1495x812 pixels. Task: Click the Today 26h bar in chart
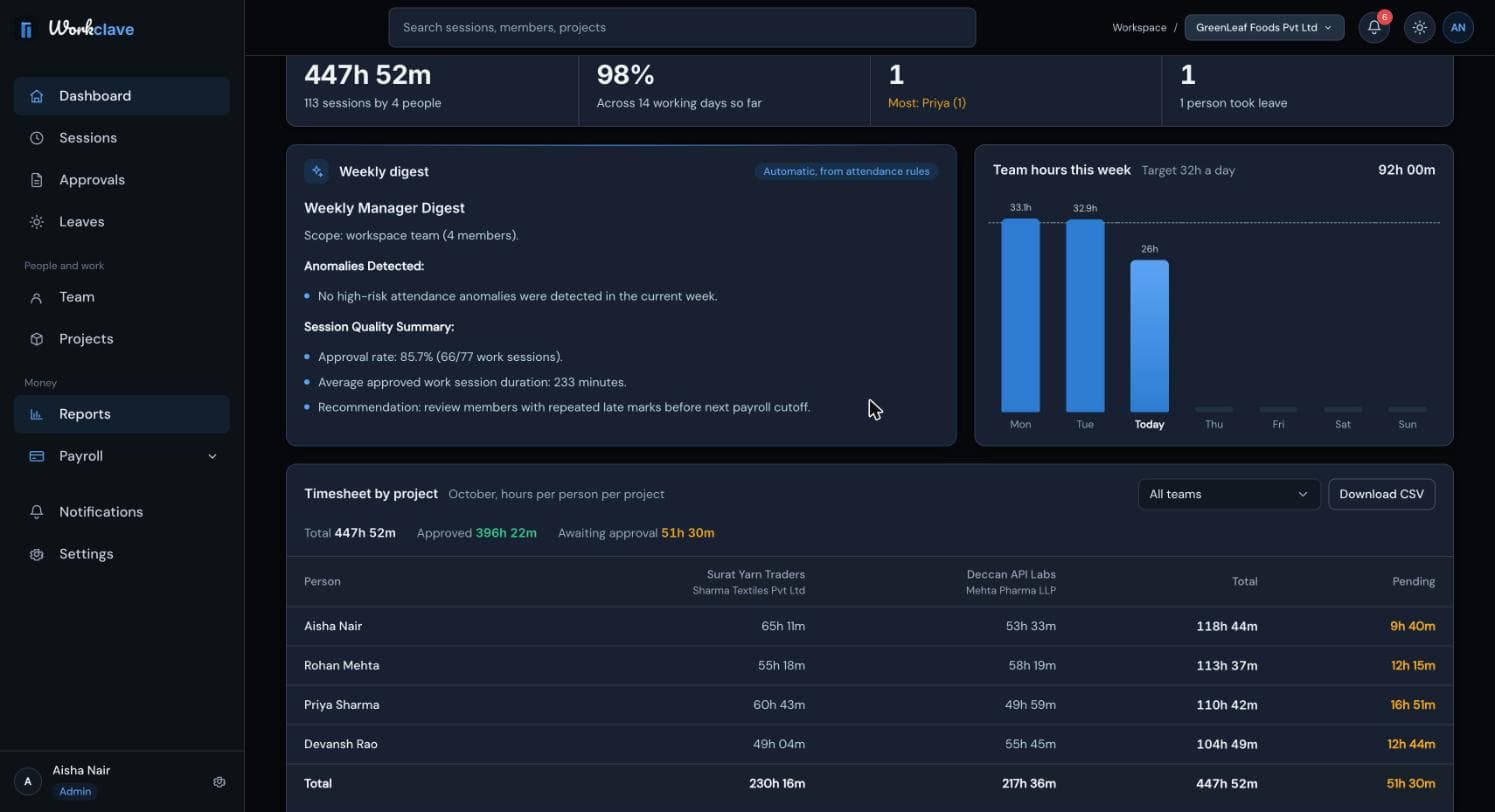click(1149, 336)
